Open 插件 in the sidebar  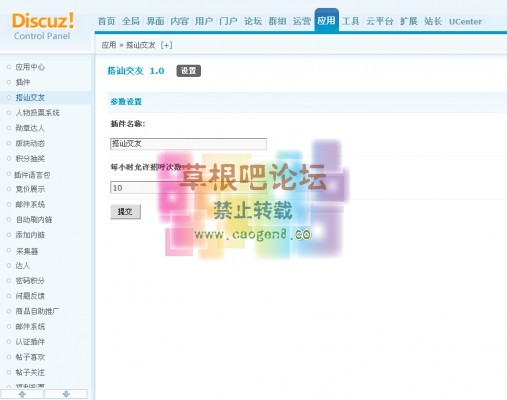23,82
